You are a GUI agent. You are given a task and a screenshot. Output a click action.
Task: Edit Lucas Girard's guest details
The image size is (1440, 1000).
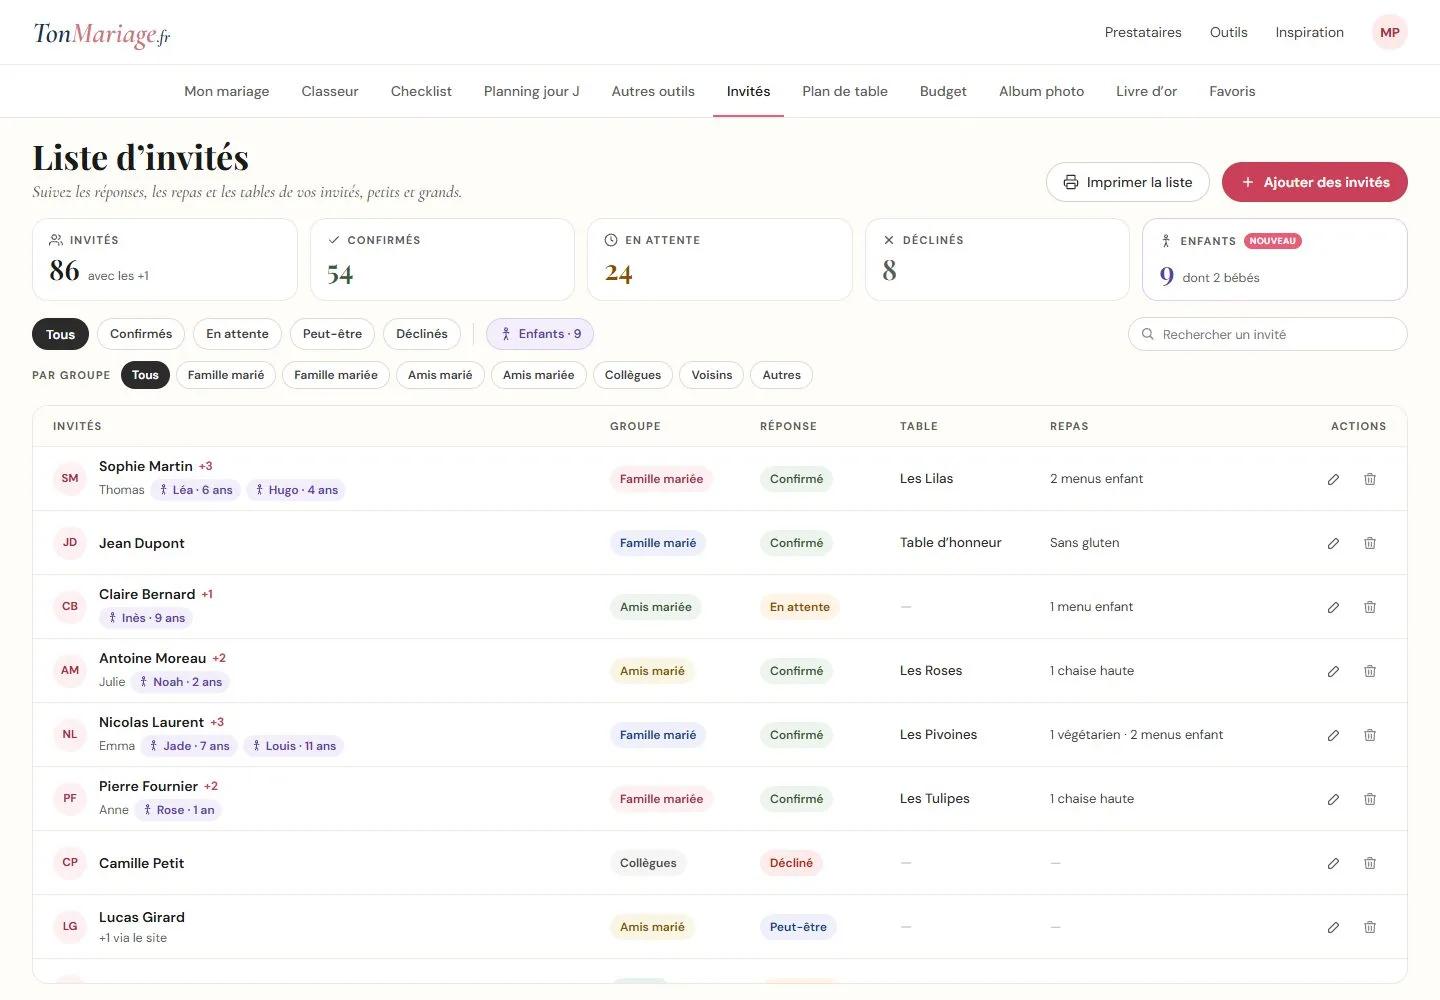(x=1333, y=927)
